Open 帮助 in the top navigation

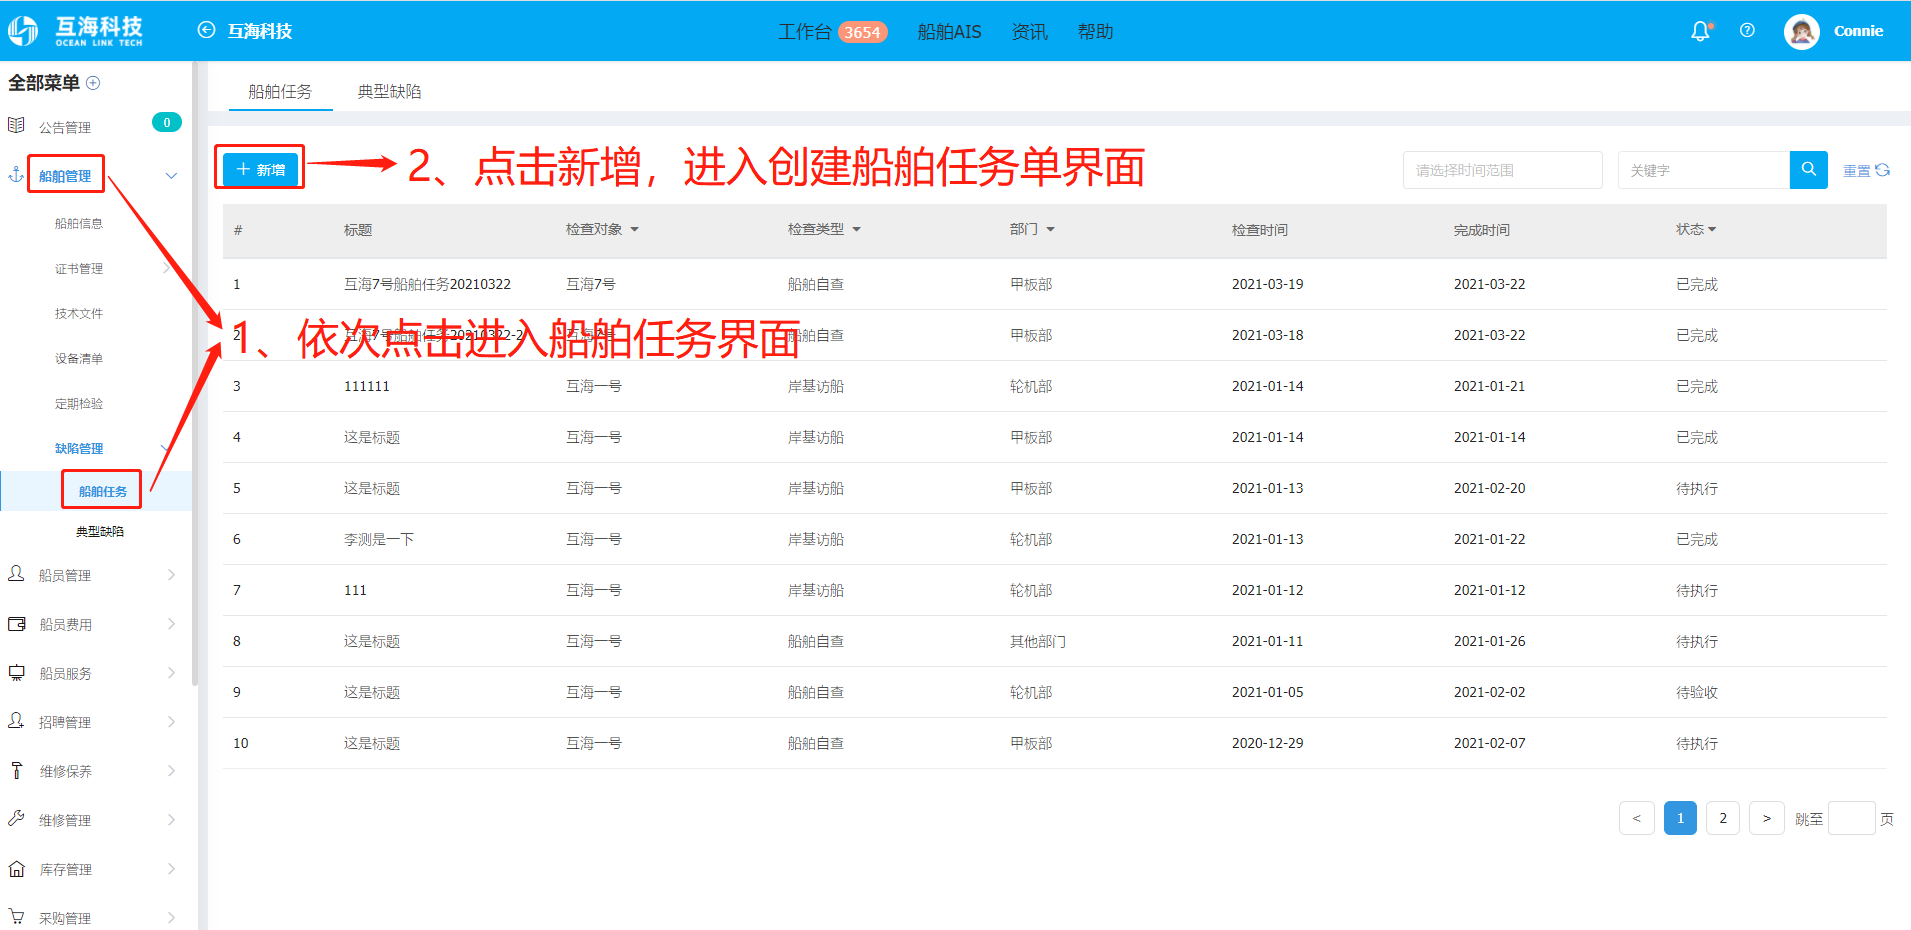point(1095,32)
